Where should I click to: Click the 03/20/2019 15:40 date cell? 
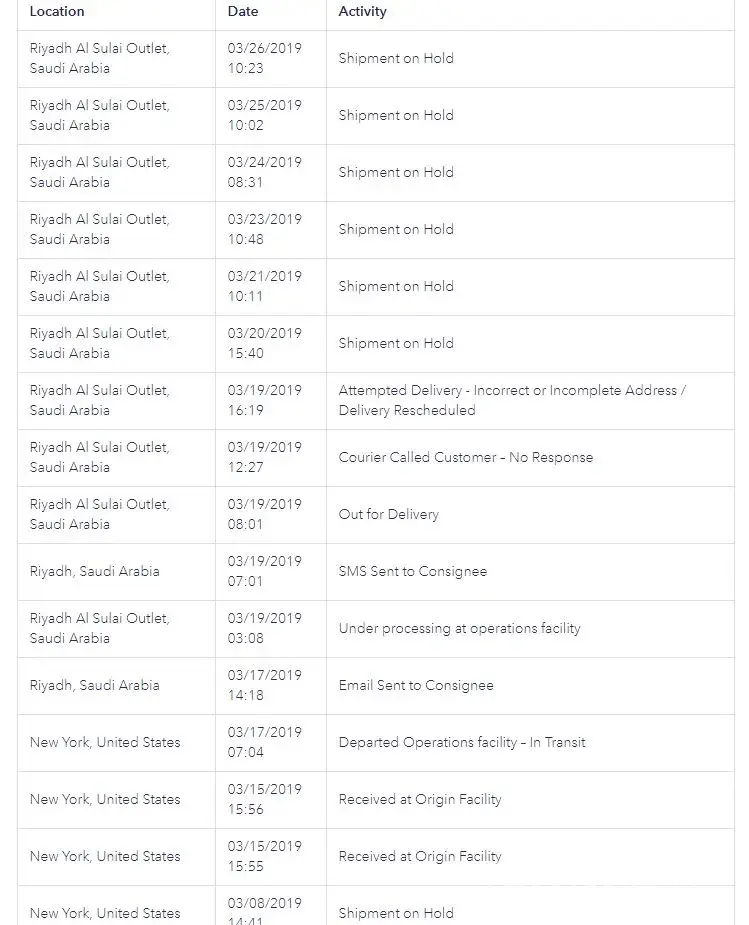coord(264,343)
